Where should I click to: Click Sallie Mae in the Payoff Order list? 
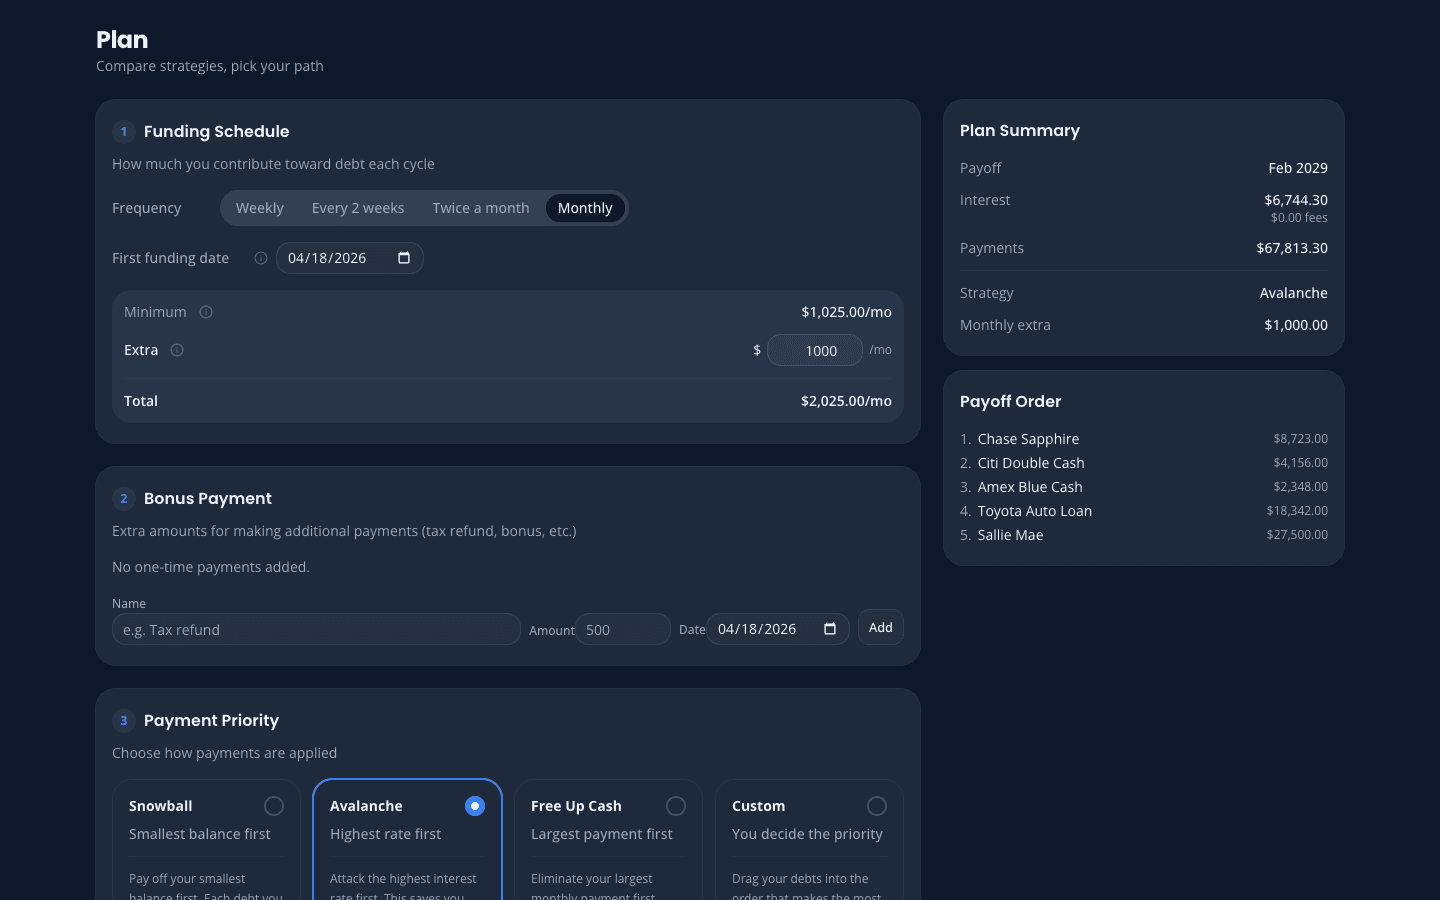pos(1010,535)
